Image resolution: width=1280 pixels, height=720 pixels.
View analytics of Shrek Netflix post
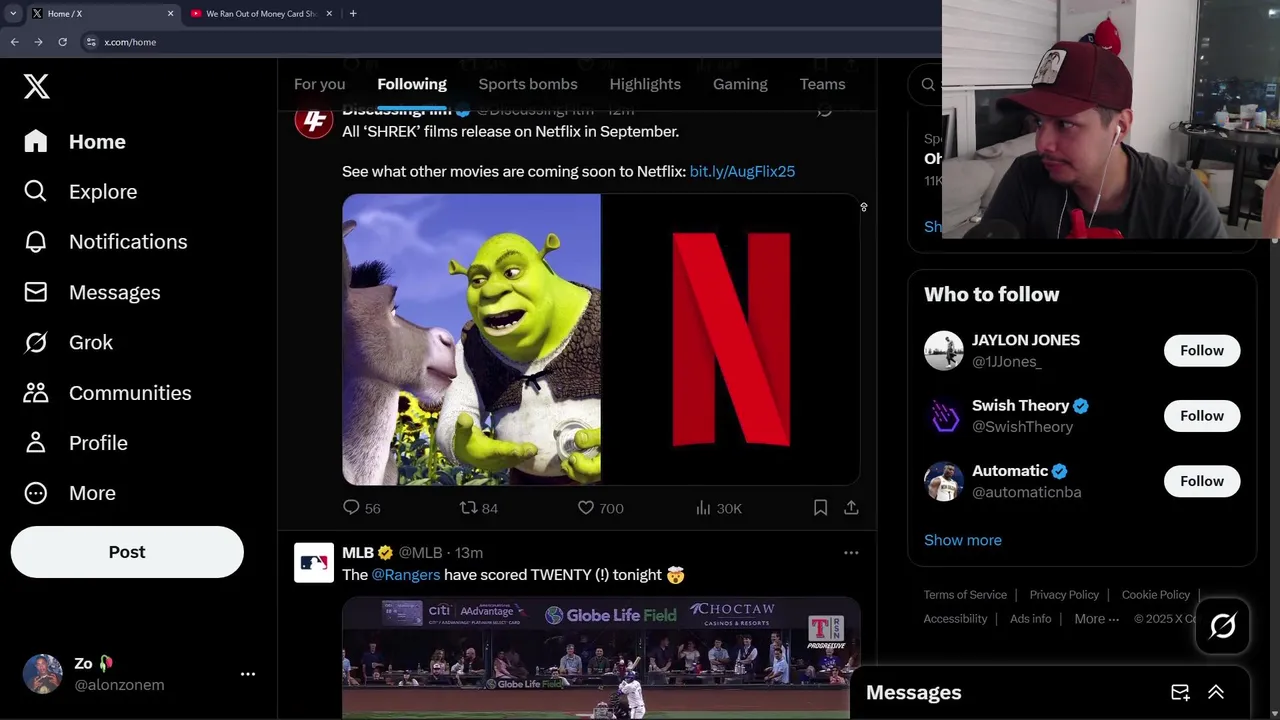click(x=719, y=508)
